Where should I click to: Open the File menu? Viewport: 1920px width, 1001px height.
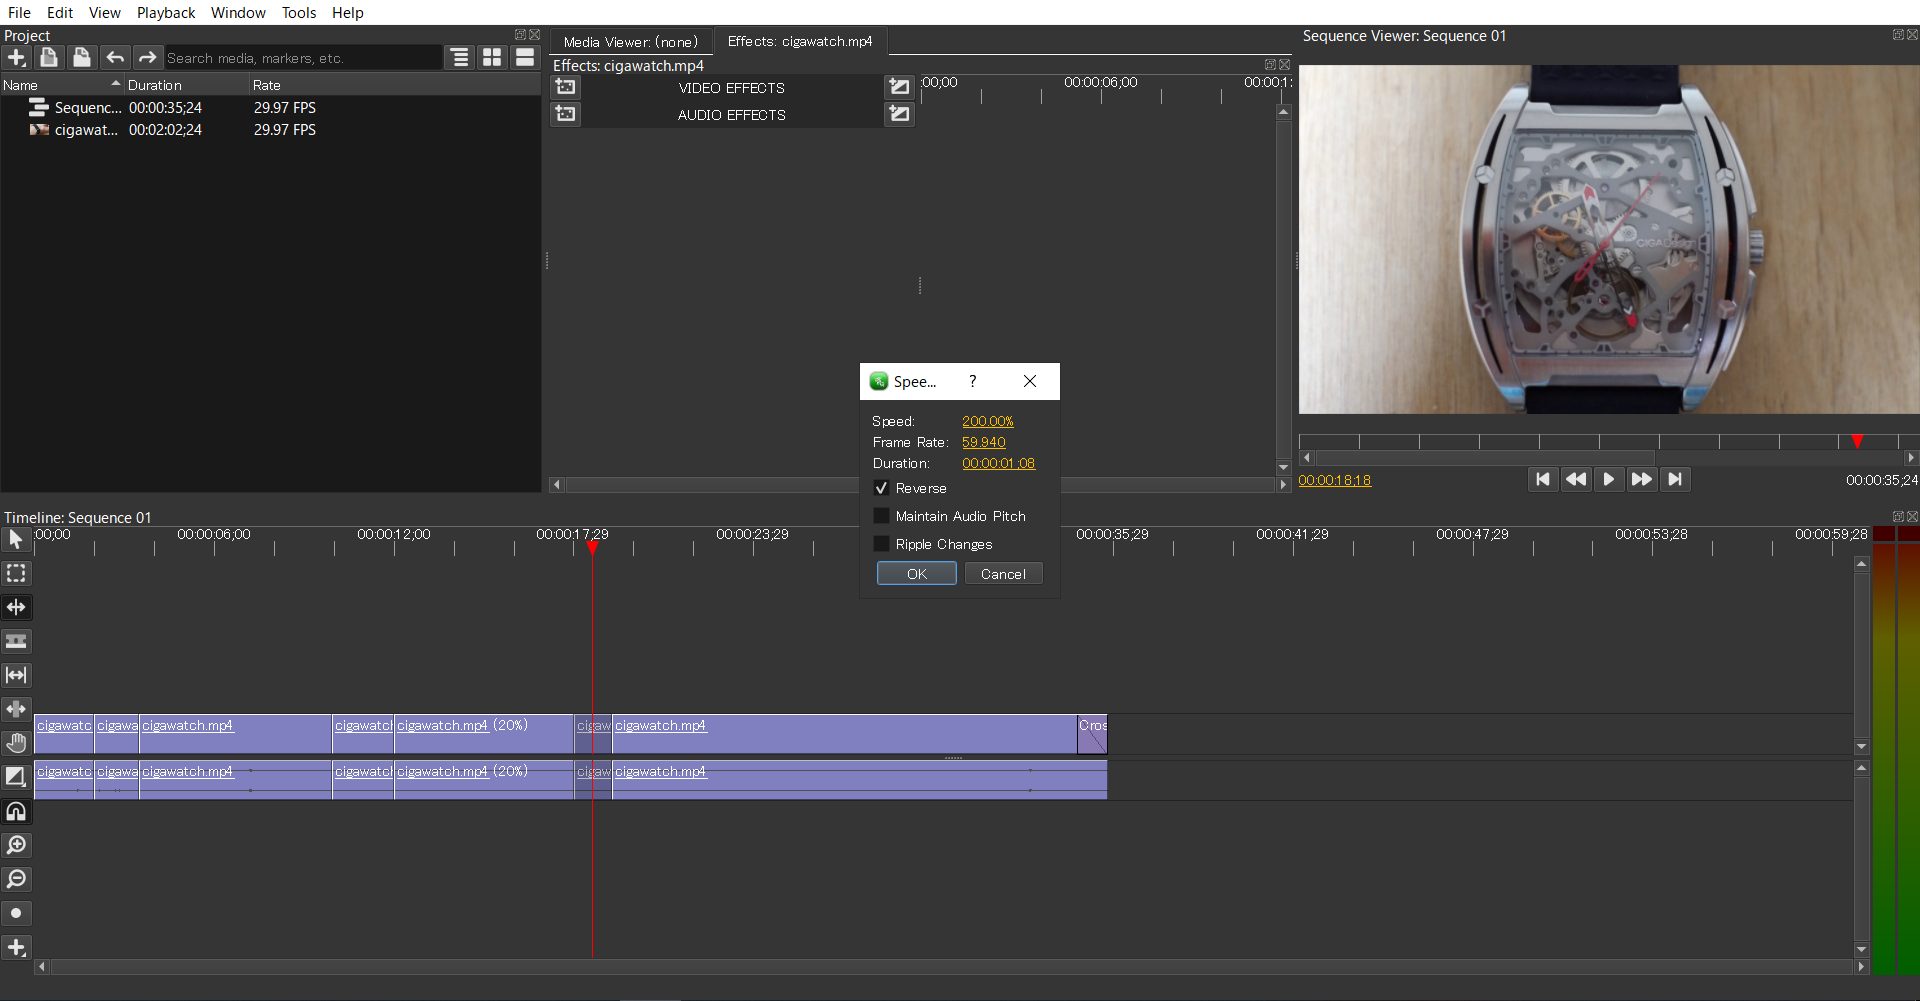19,12
